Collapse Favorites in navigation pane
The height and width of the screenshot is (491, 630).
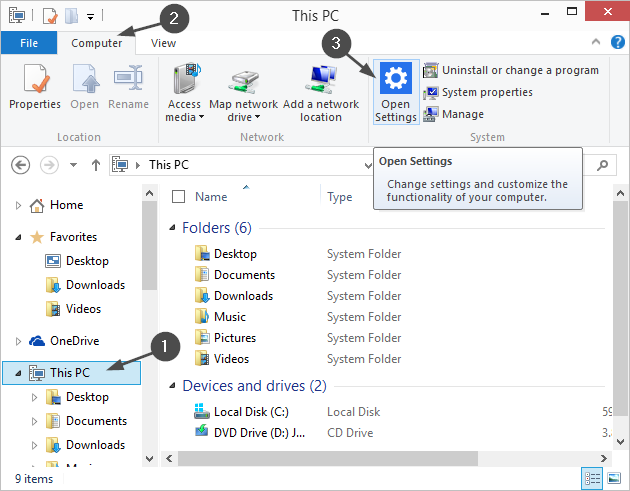(x=18, y=237)
